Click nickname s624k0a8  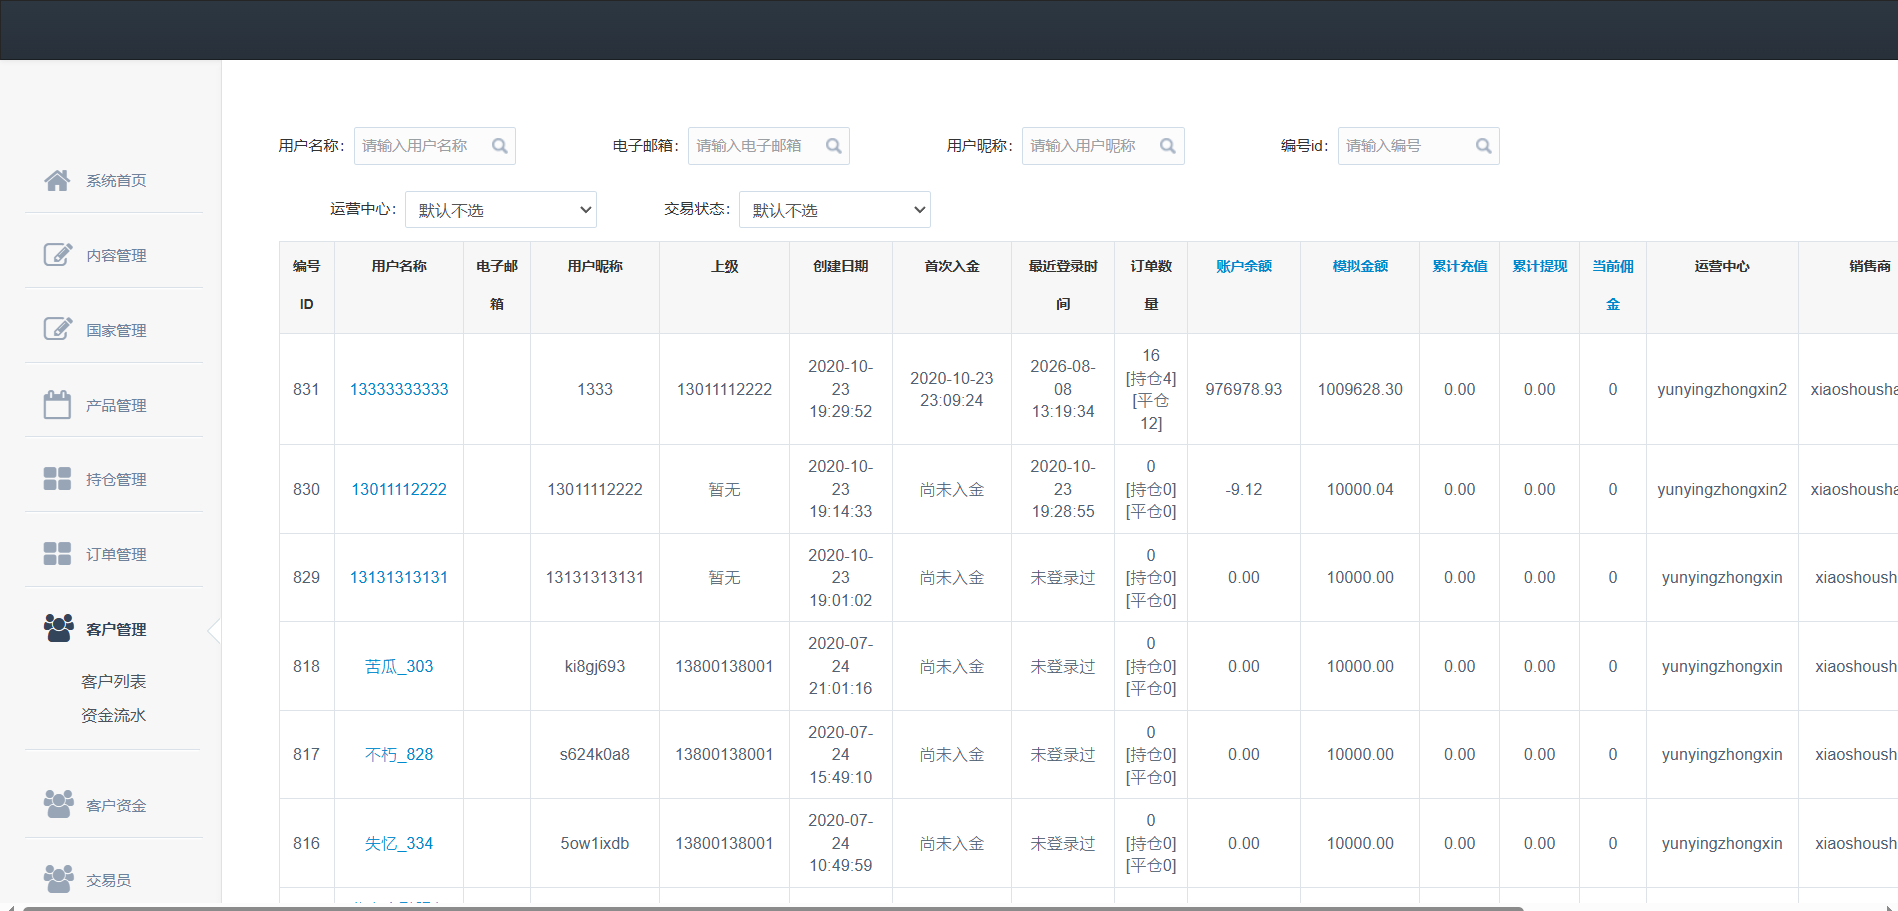click(595, 754)
